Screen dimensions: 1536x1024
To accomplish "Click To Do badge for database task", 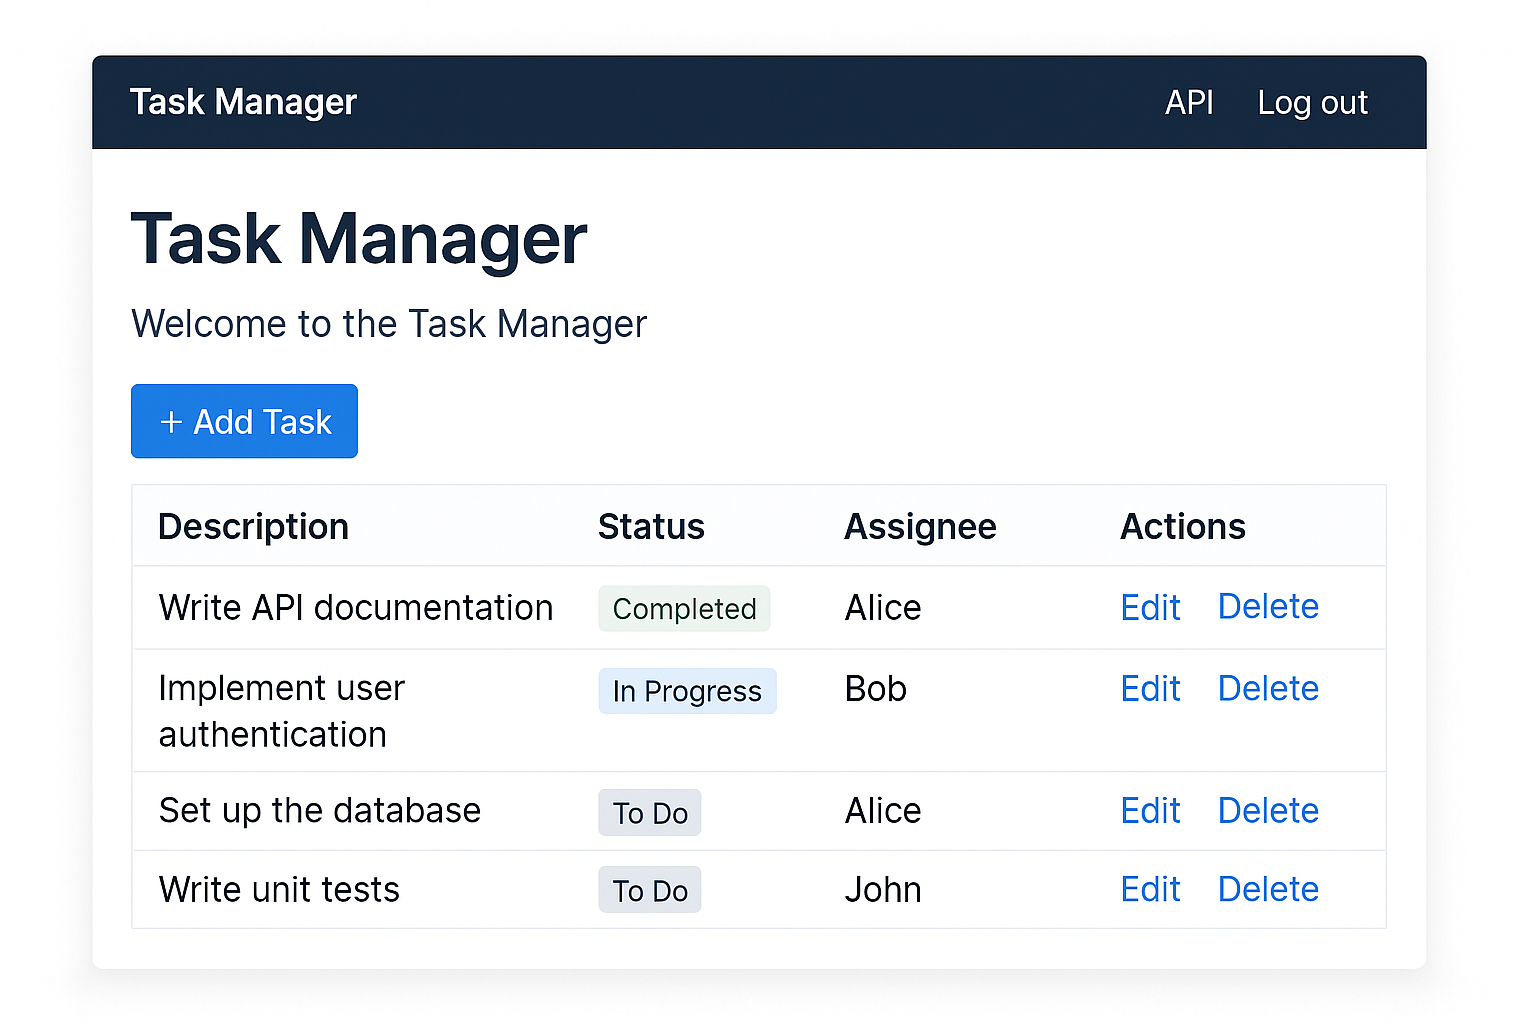I will (650, 813).
